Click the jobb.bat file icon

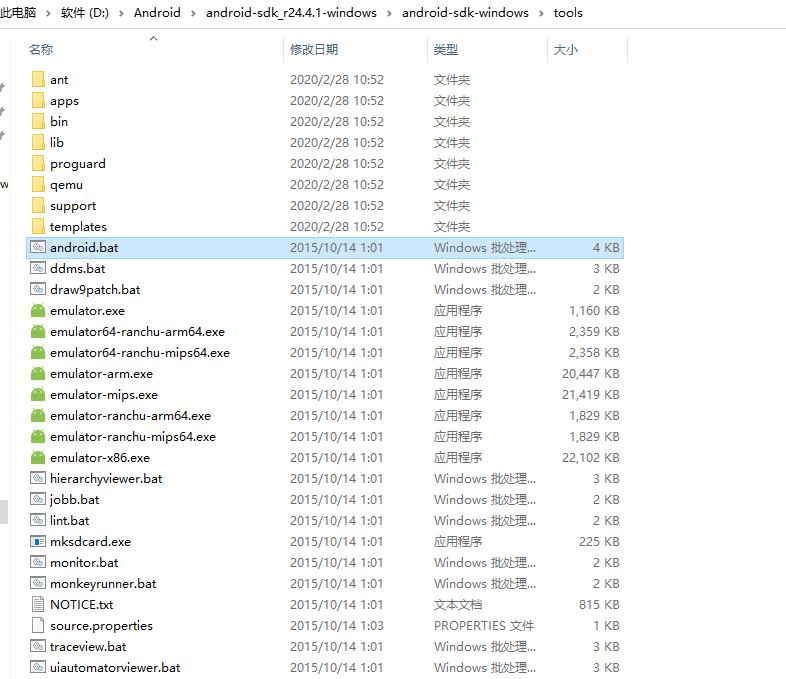(38, 500)
